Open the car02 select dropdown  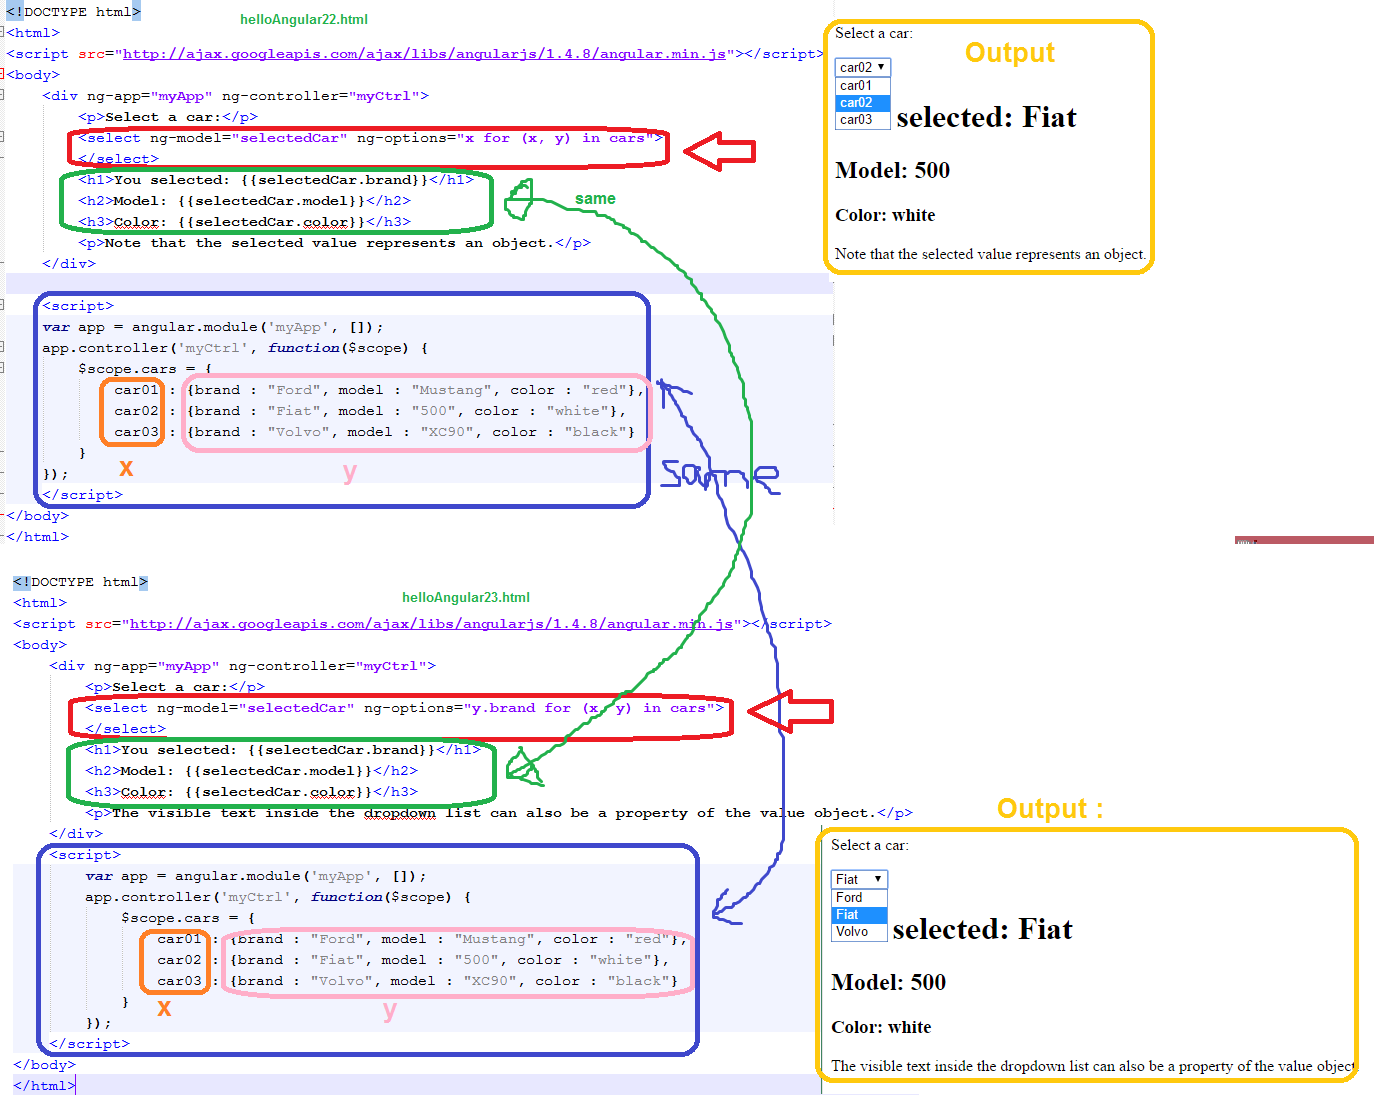click(x=862, y=67)
